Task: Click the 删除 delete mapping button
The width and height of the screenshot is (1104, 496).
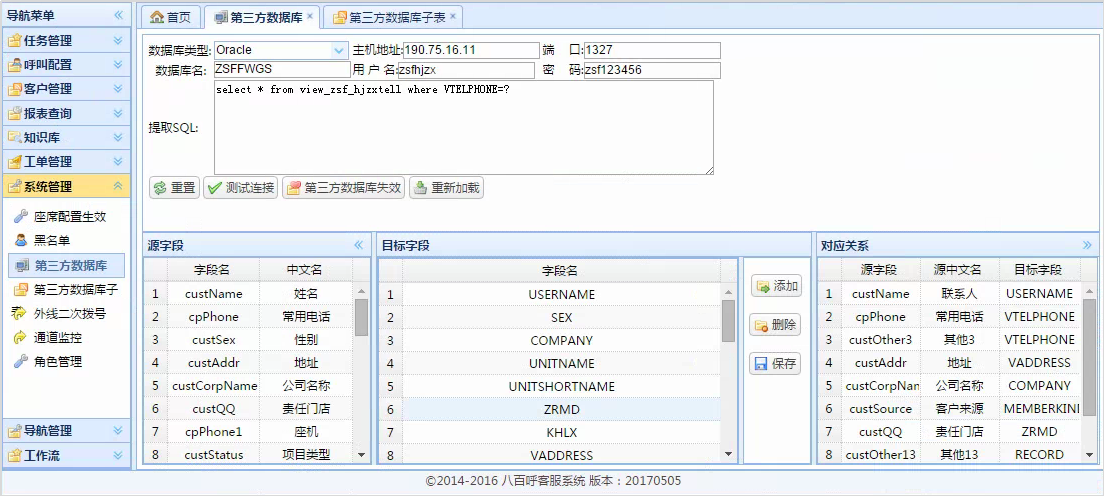Action: pyautogui.click(x=776, y=325)
